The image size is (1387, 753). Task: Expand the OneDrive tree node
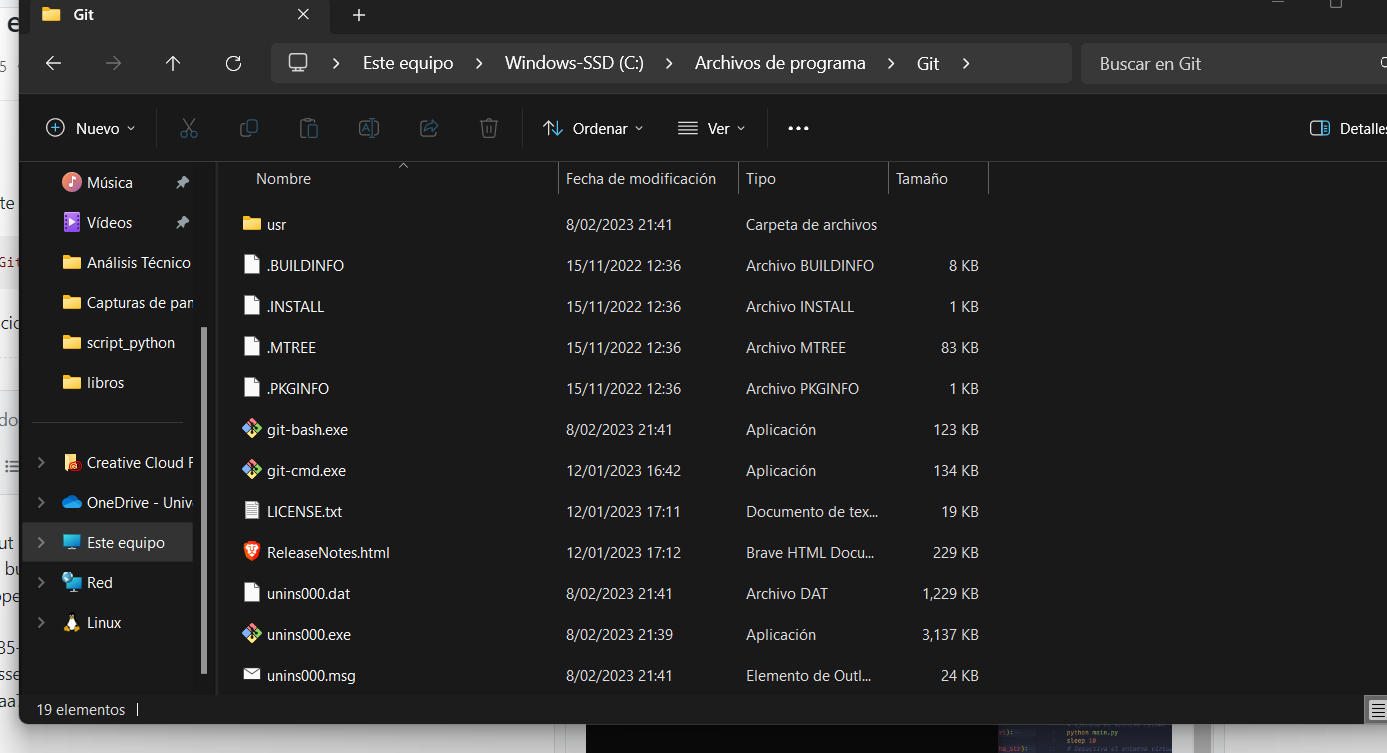click(x=41, y=503)
